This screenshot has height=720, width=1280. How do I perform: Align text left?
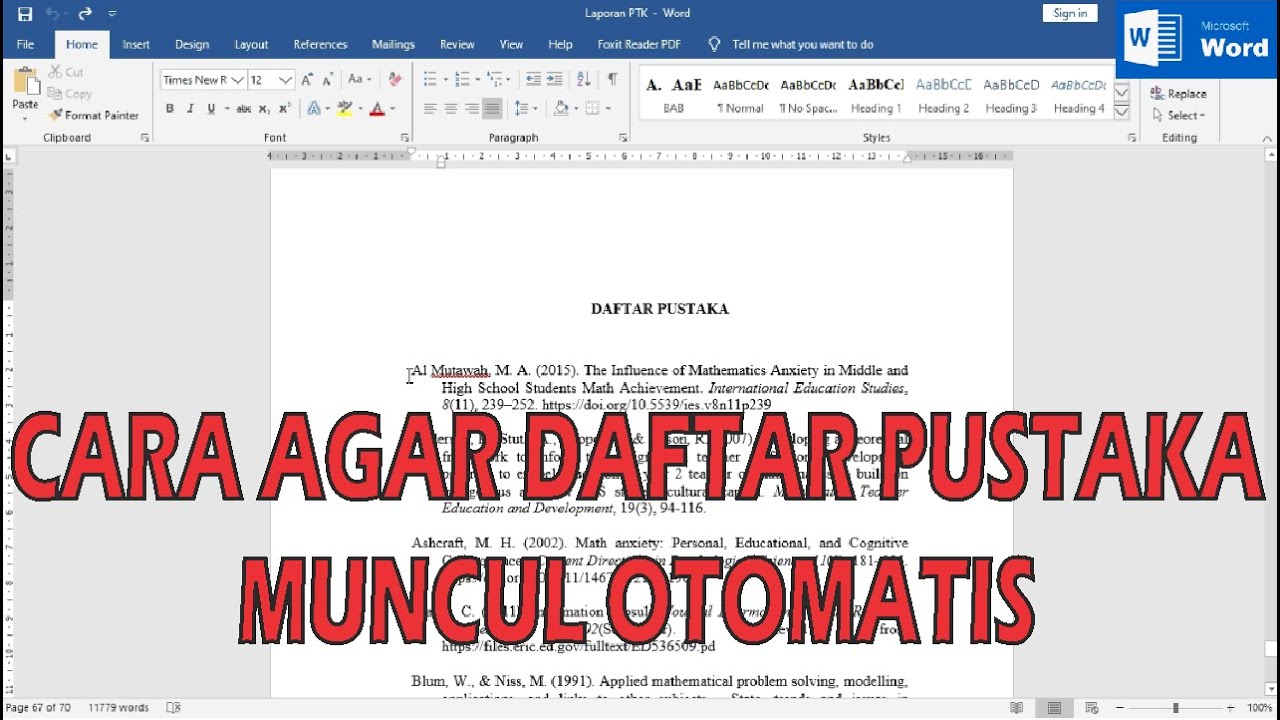pyautogui.click(x=430, y=108)
